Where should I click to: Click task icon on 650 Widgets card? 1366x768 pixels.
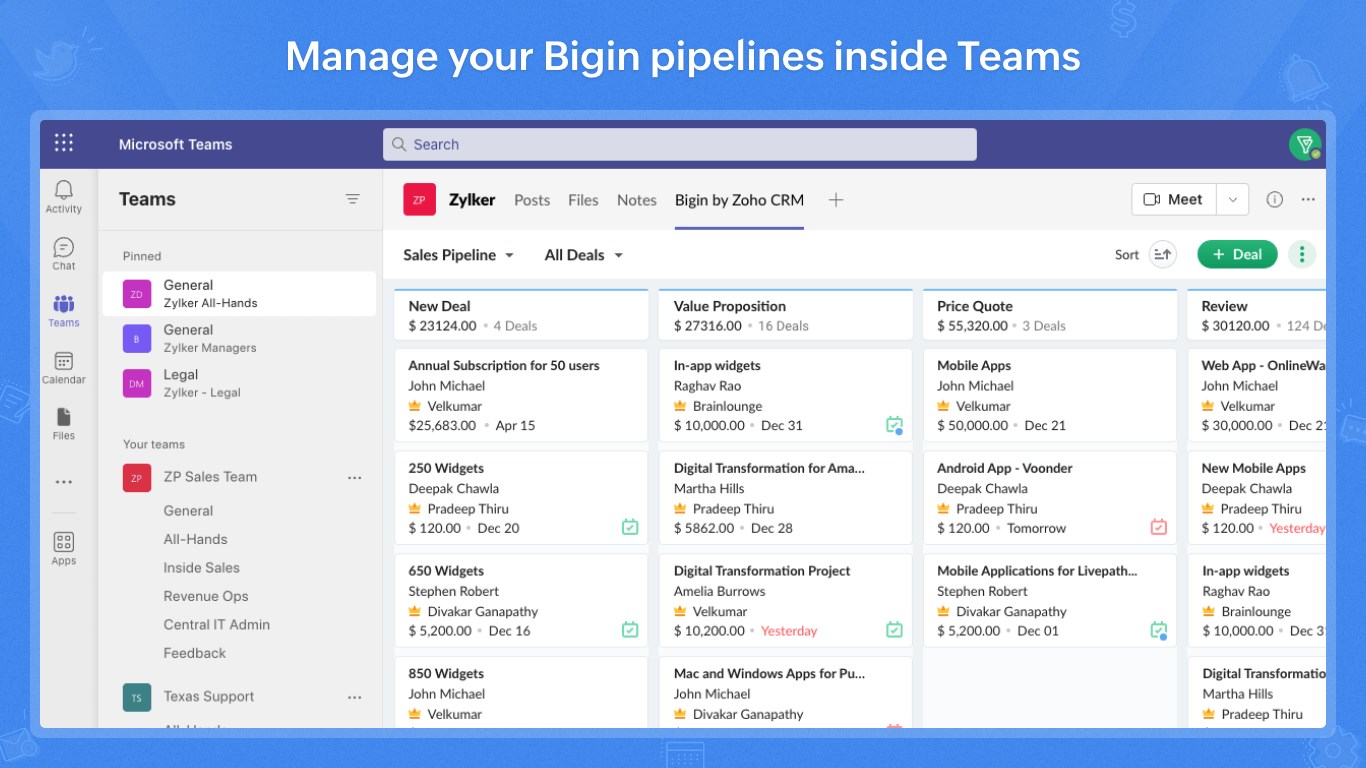[x=630, y=630]
